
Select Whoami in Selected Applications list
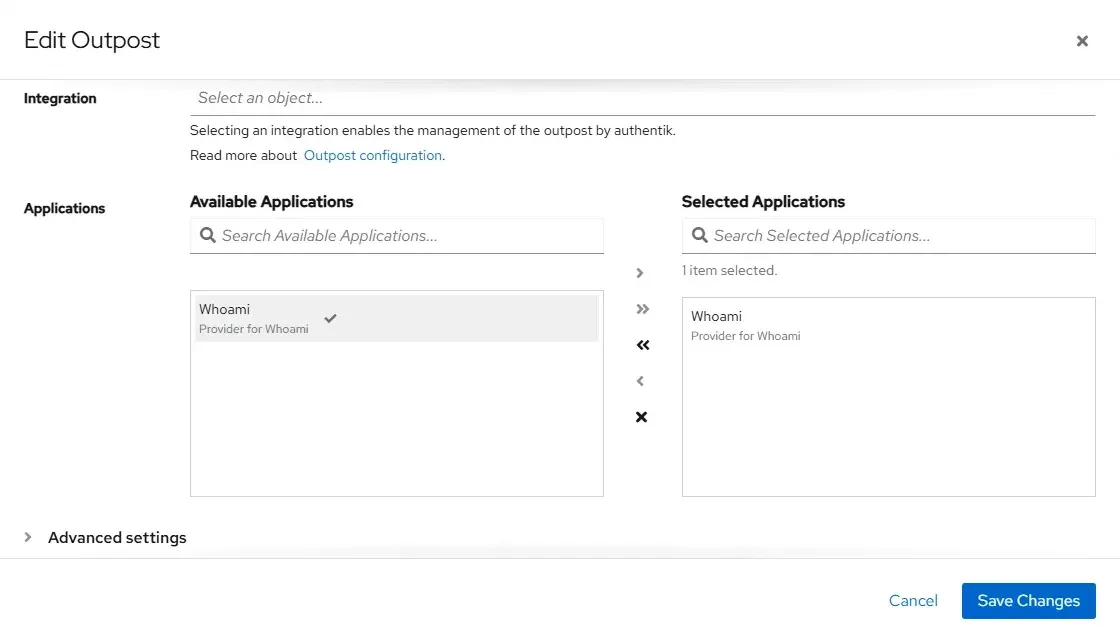pos(888,325)
